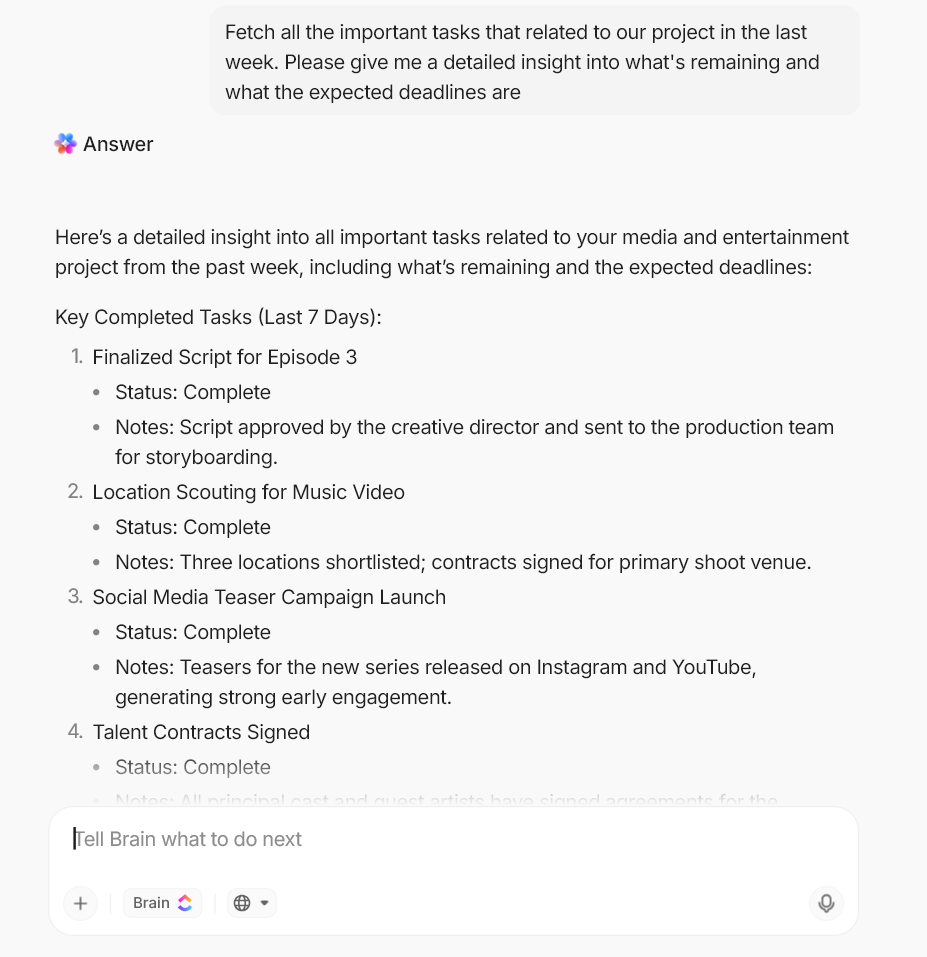Click the plus icon to attach content
Image resolution: width=927 pixels, height=957 pixels.
(80, 903)
